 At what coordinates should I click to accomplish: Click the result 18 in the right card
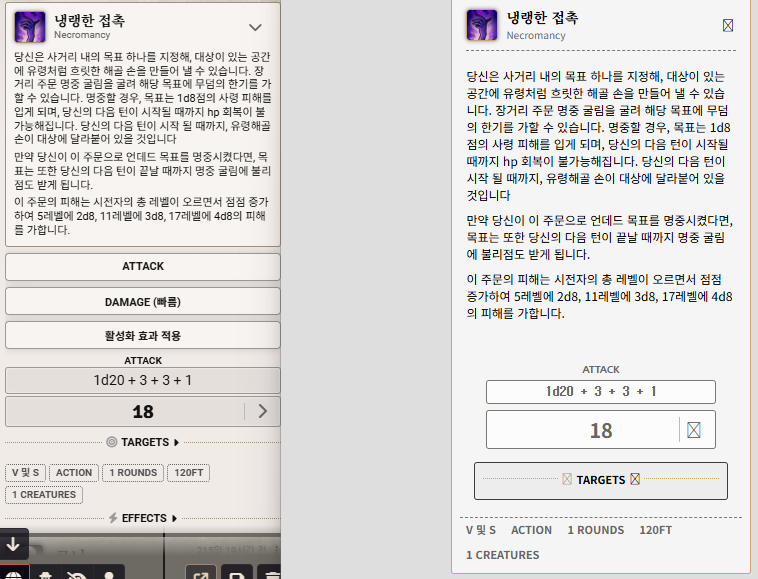point(601,431)
